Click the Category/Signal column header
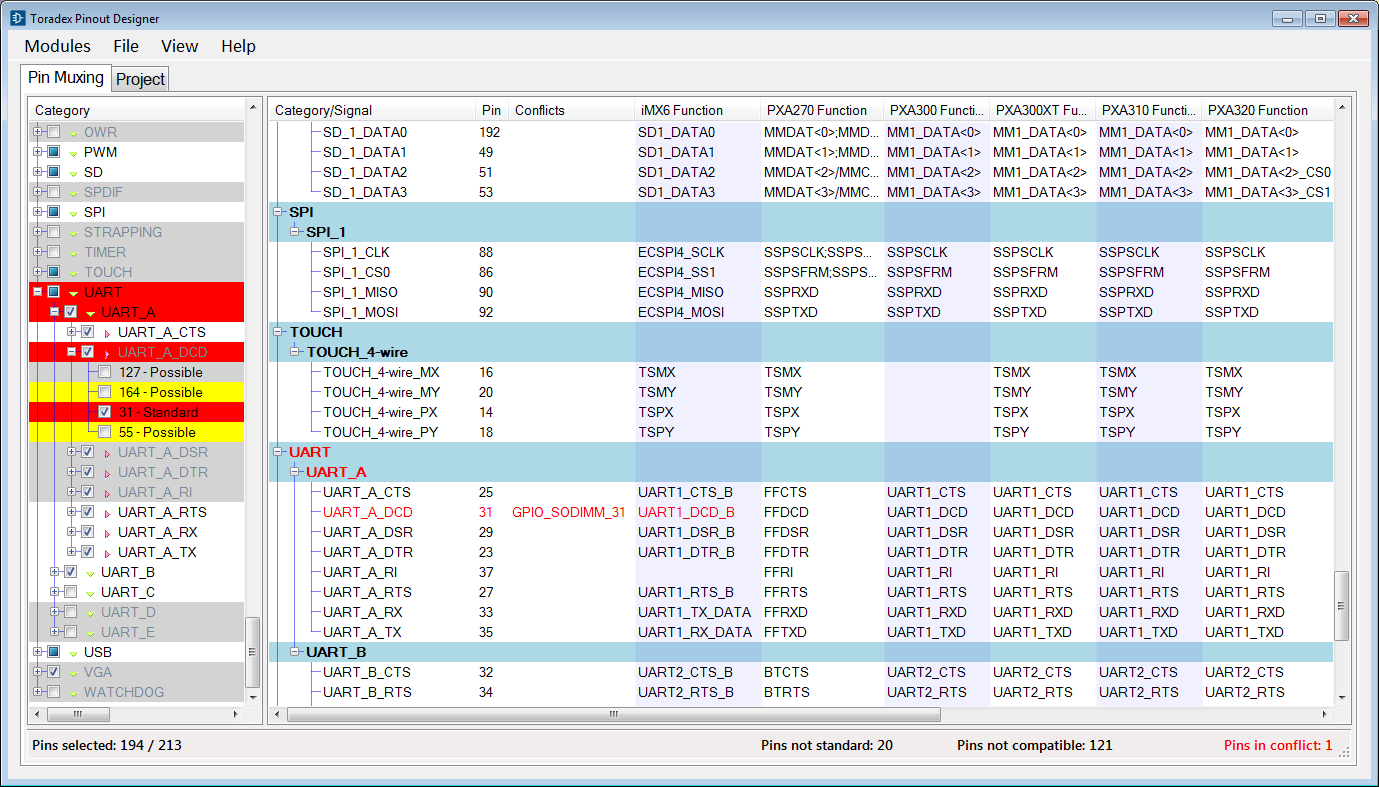Screen dimensions: 1379x787 pyautogui.click(x=372, y=110)
